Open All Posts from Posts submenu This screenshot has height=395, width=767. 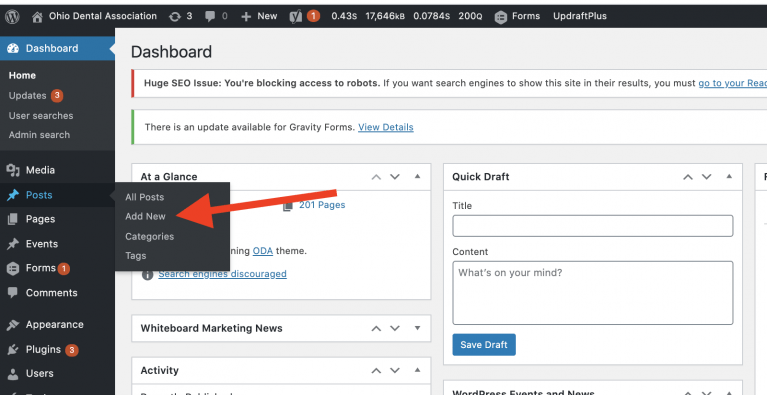tap(144, 198)
